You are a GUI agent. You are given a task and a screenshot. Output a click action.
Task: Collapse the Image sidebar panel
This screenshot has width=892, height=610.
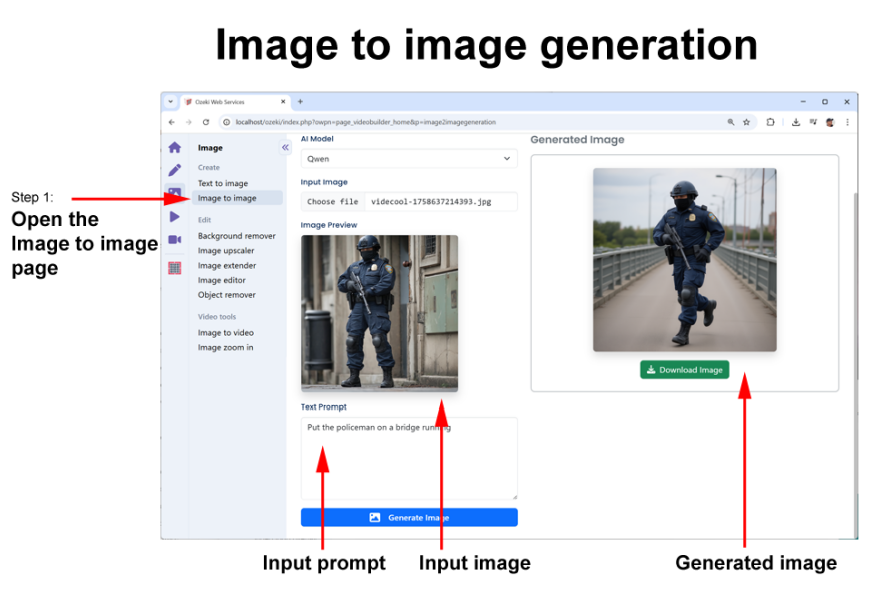(285, 147)
